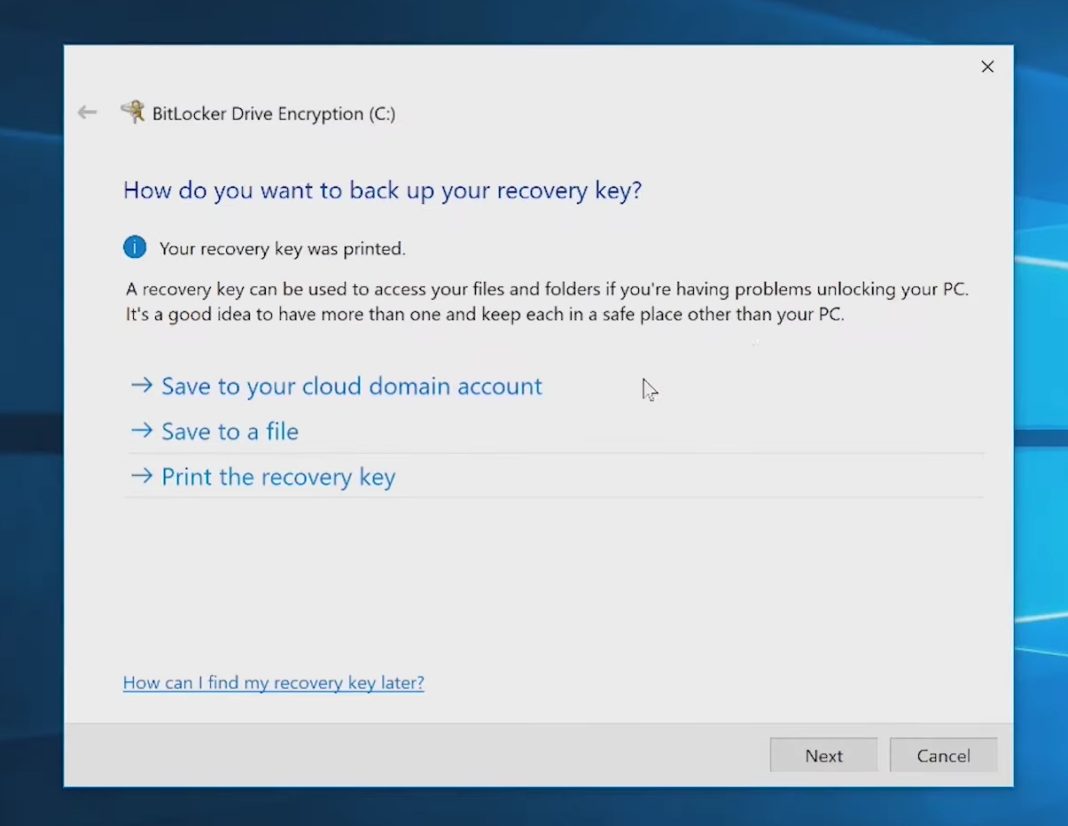Click the arrow icon beside Print the recovery key
The height and width of the screenshot is (826, 1068).
pyautogui.click(x=140, y=477)
